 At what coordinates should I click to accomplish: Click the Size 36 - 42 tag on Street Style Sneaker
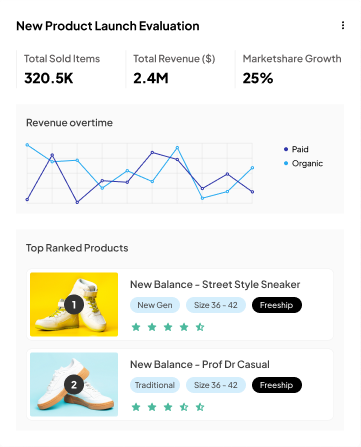[x=216, y=305]
